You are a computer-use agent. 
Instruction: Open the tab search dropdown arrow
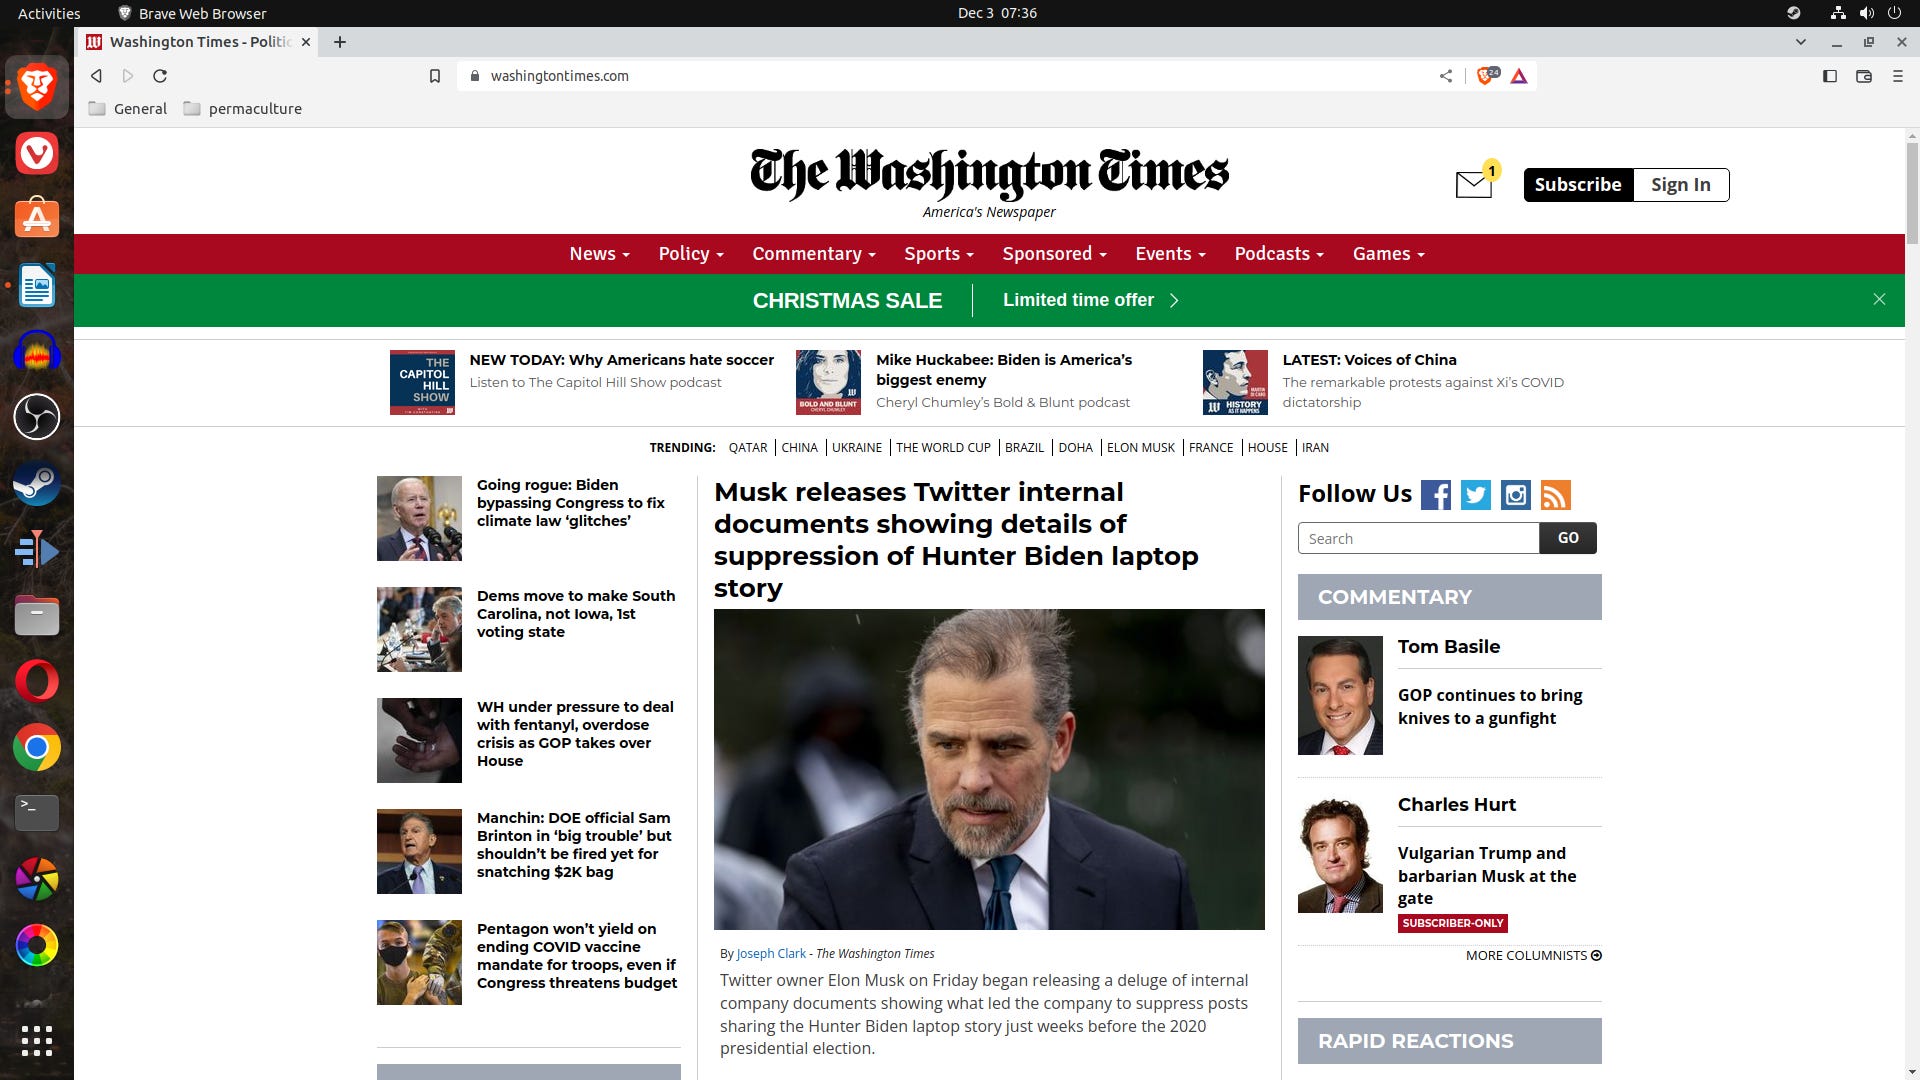point(1801,42)
